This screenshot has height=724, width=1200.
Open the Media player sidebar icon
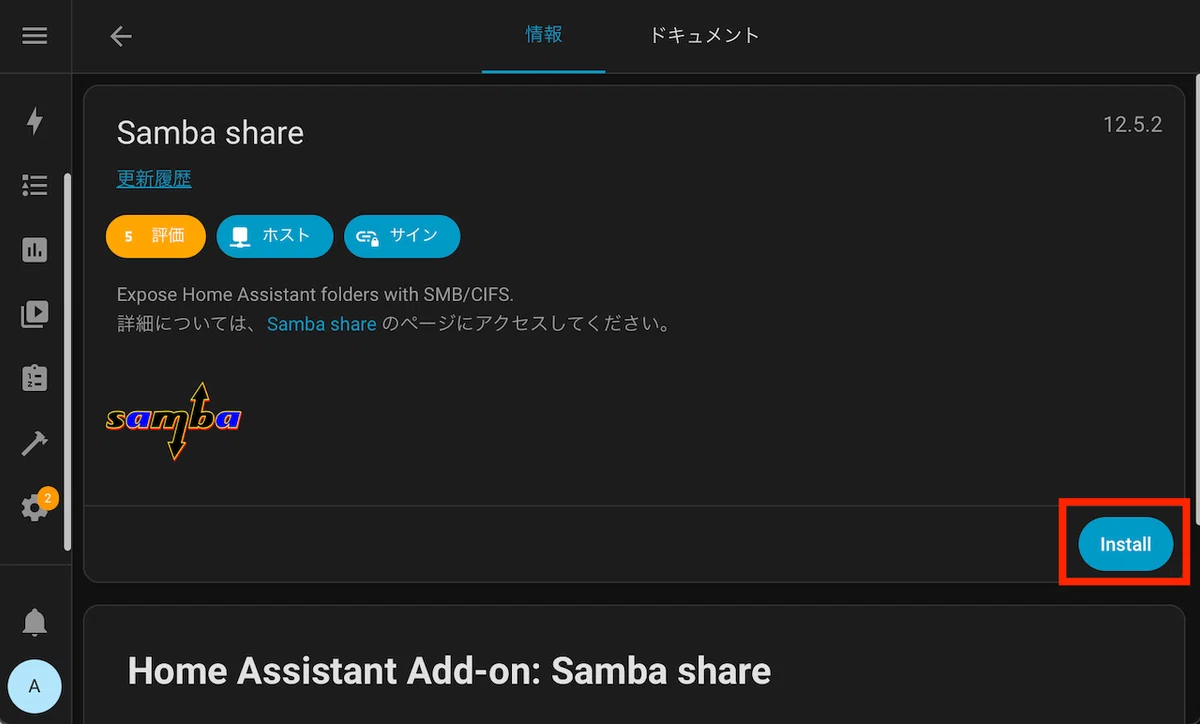(x=35, y=314)
